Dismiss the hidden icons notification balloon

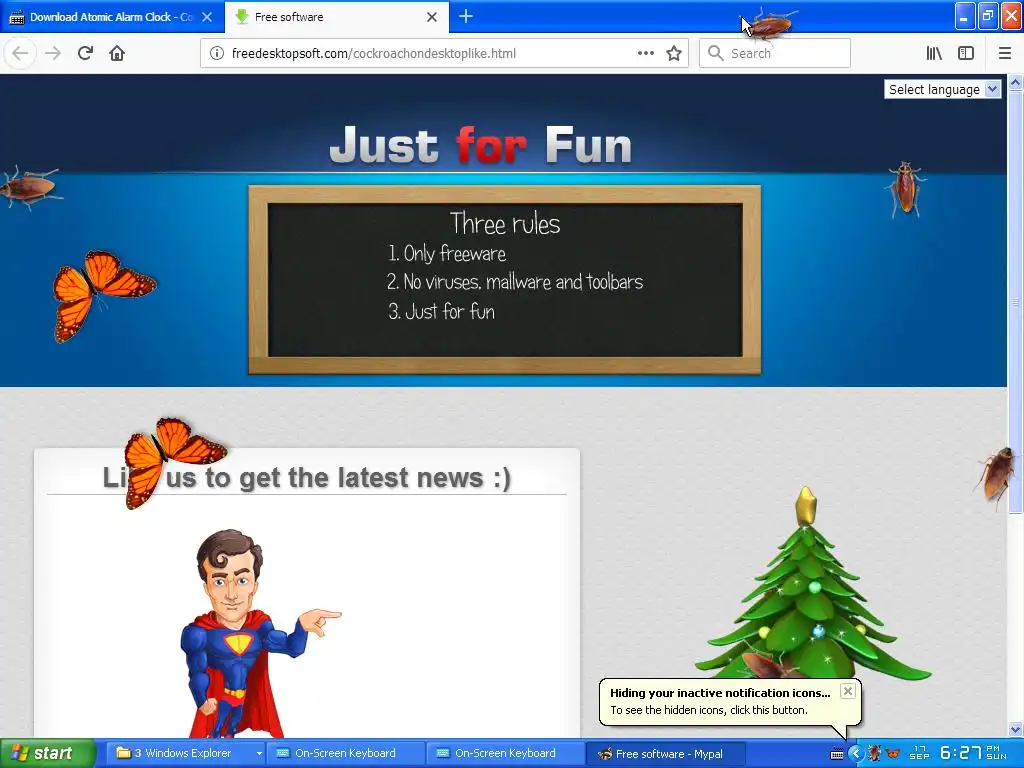847,691
